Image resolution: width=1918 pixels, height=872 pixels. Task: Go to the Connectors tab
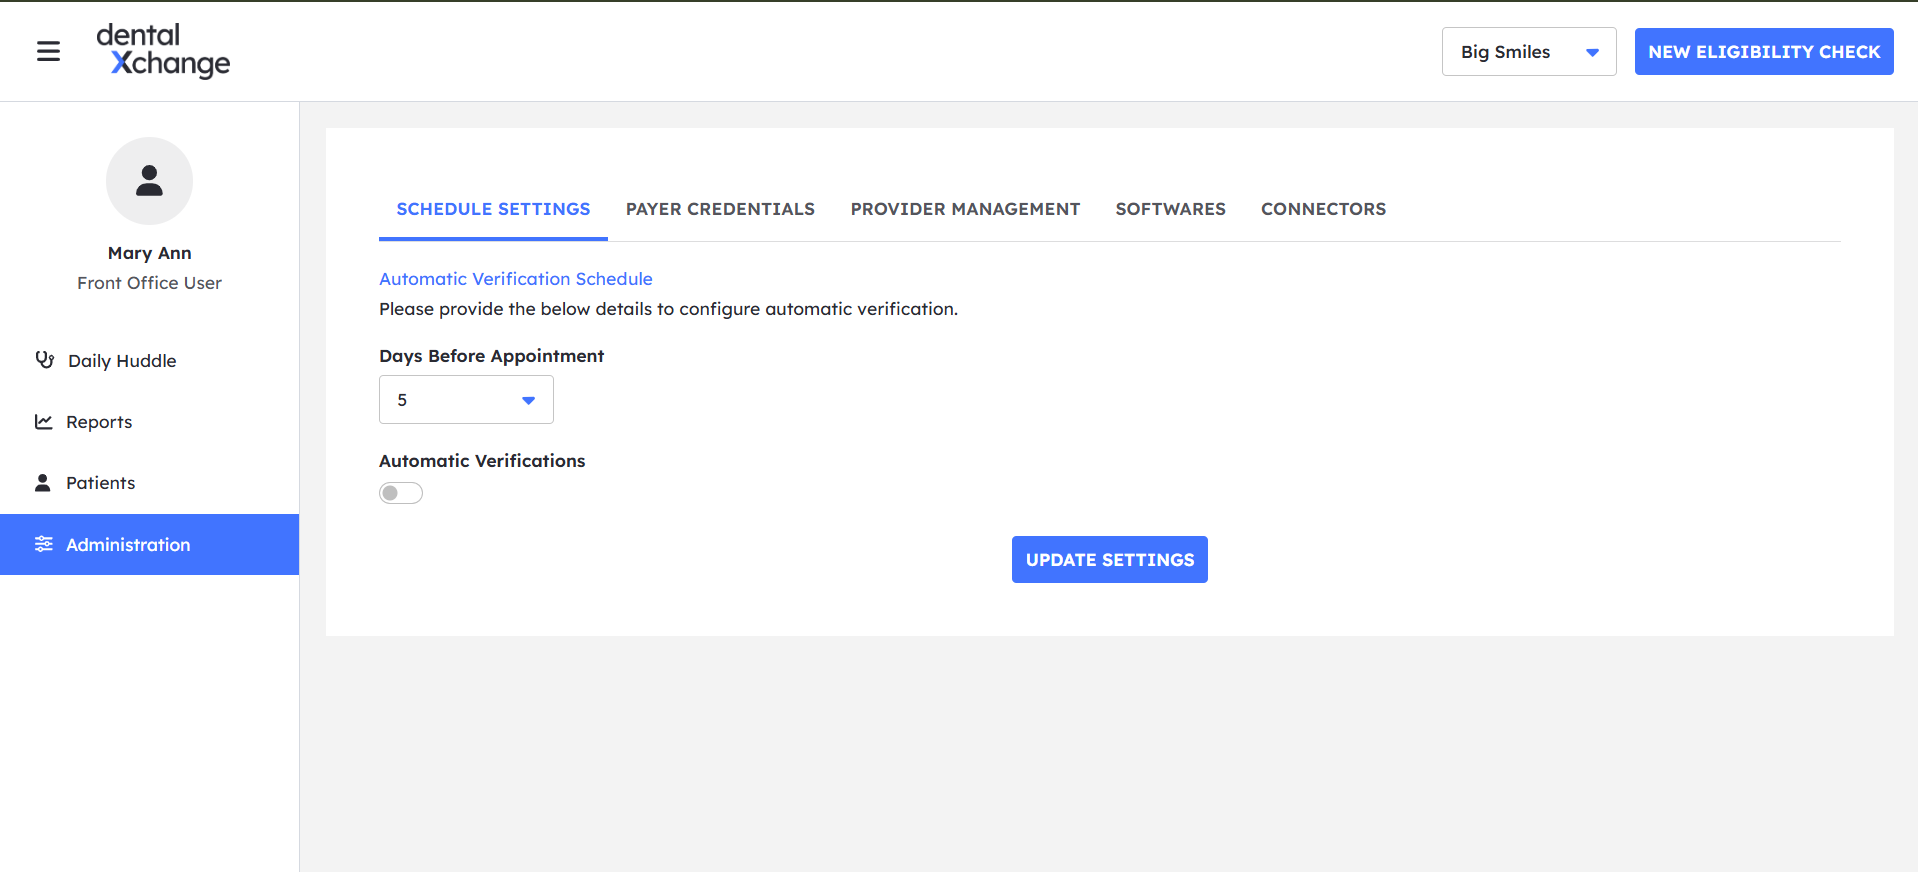pyautogui.click(x=1323, y=209)
